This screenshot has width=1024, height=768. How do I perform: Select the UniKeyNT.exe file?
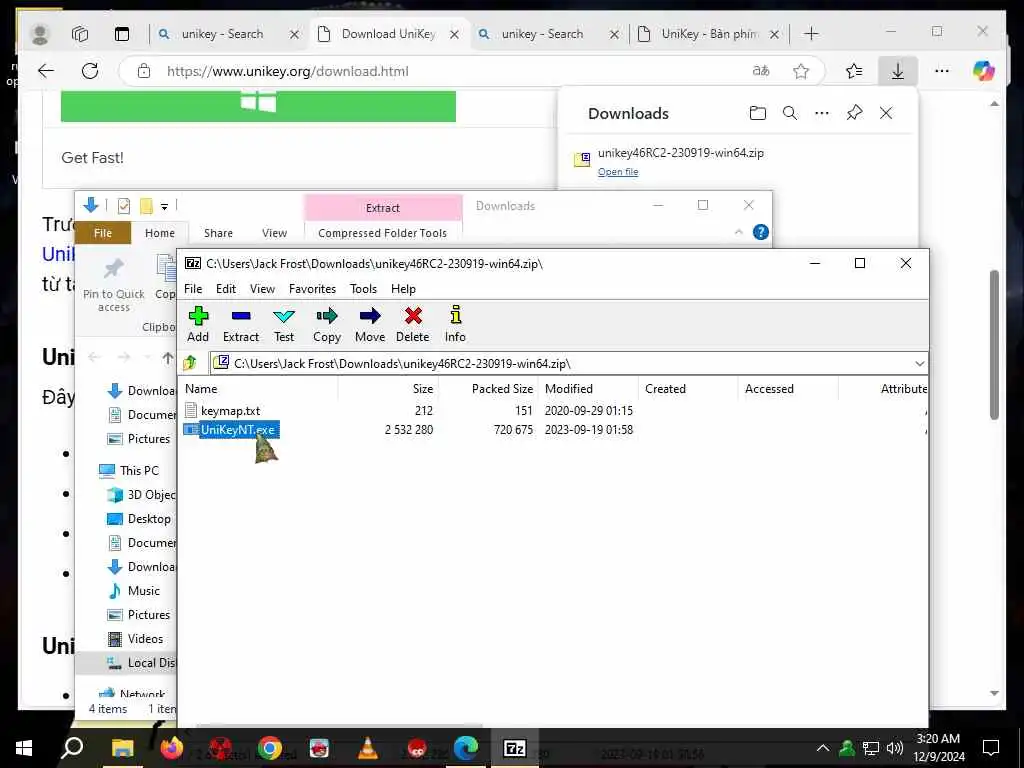(x=238, y=430)
